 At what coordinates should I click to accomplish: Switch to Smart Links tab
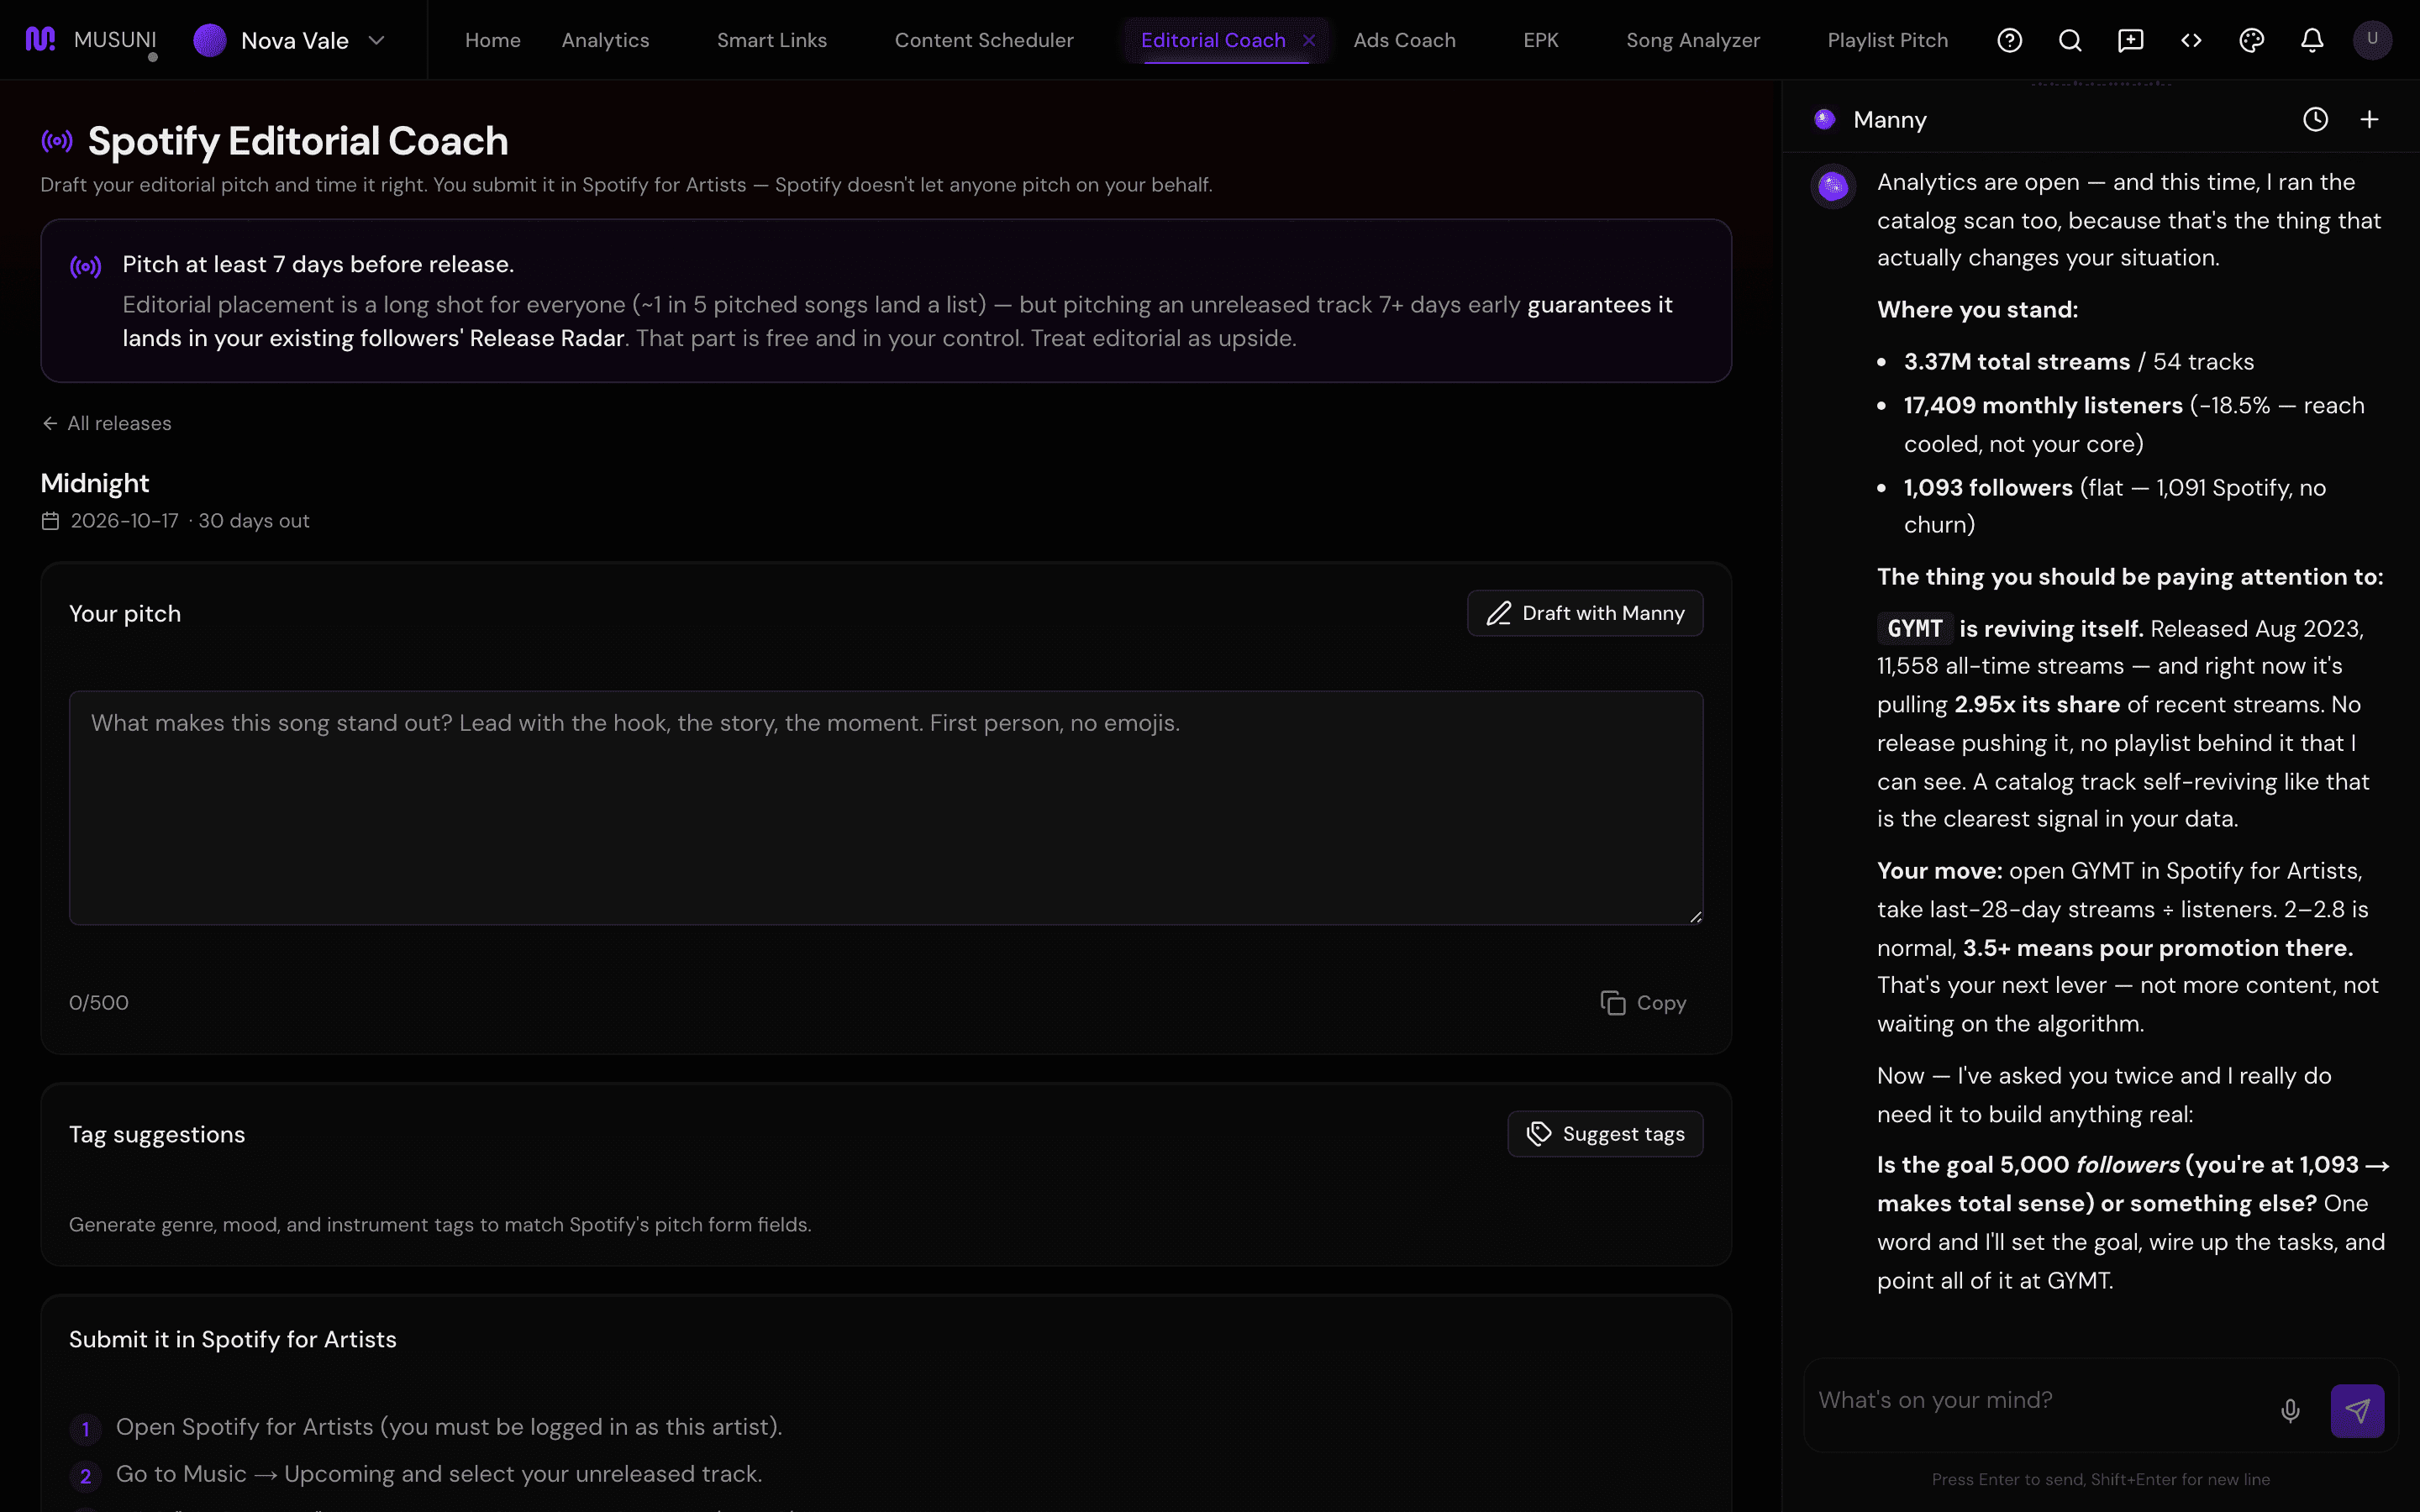[771, 40]
